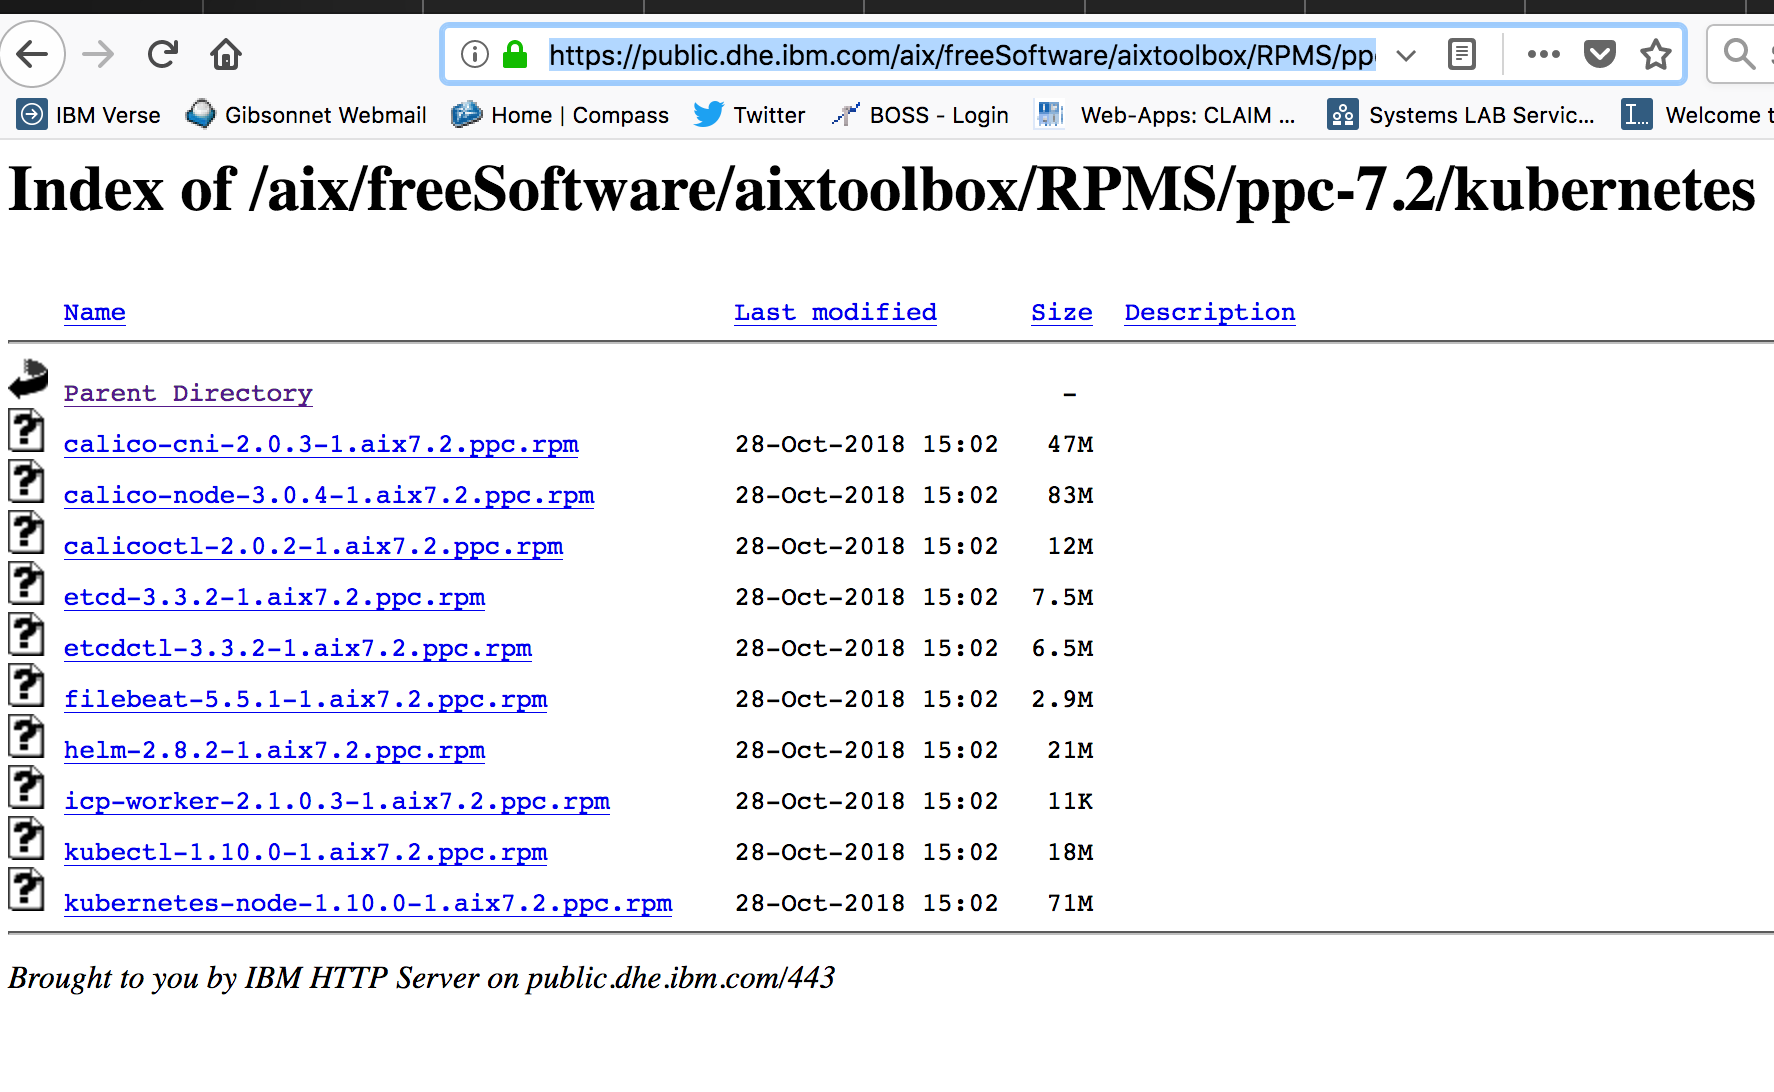Click file icon beside filebeat rpm

(27, 685)
